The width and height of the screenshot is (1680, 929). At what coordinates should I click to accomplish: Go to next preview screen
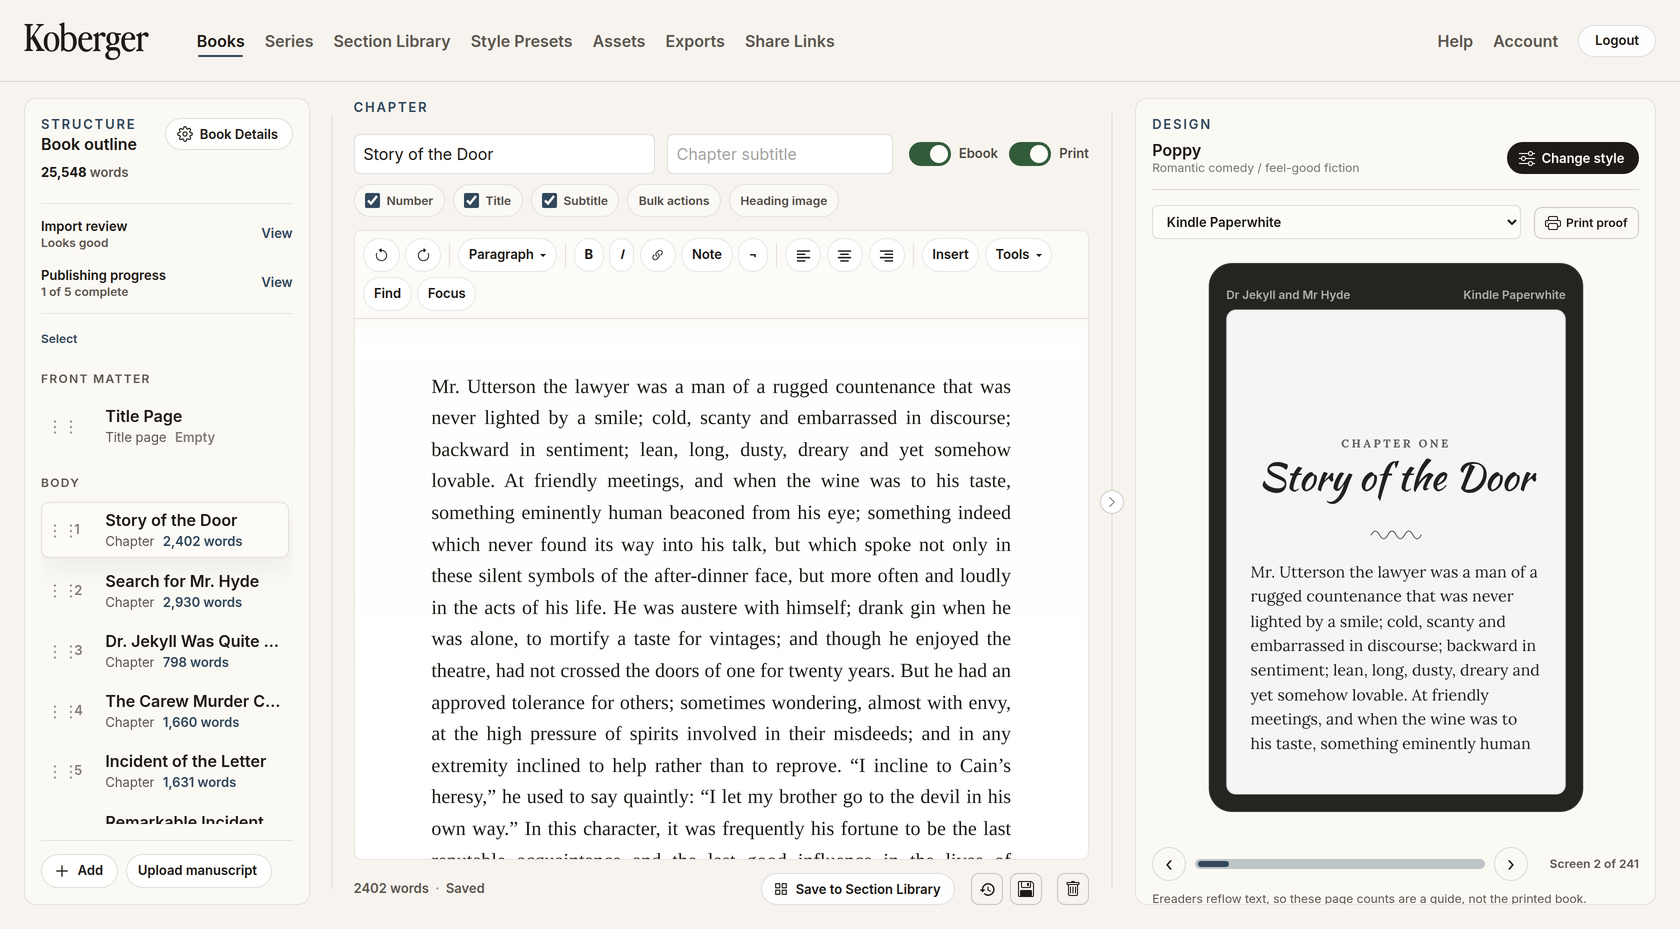point(1511,864)
